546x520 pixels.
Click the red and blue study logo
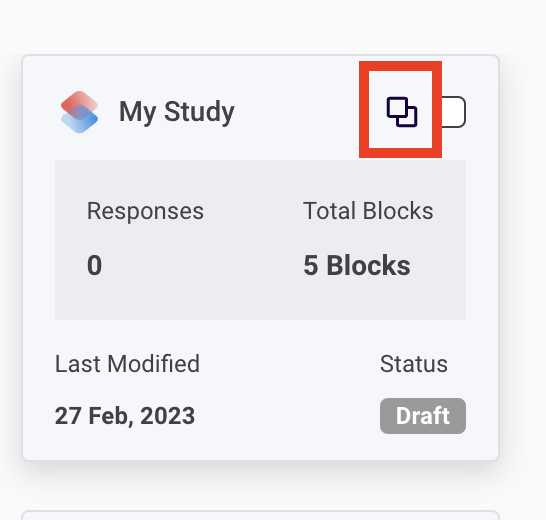[x=79, y=112]
